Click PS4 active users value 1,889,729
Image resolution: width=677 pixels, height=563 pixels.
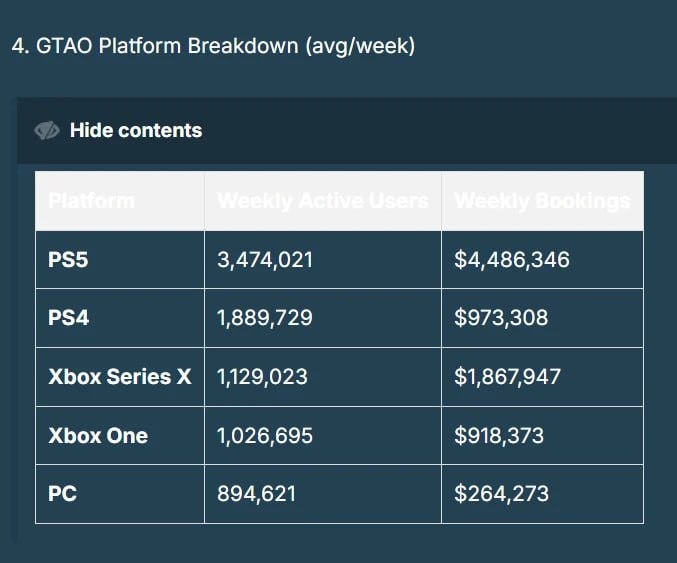tap(265, 318)
